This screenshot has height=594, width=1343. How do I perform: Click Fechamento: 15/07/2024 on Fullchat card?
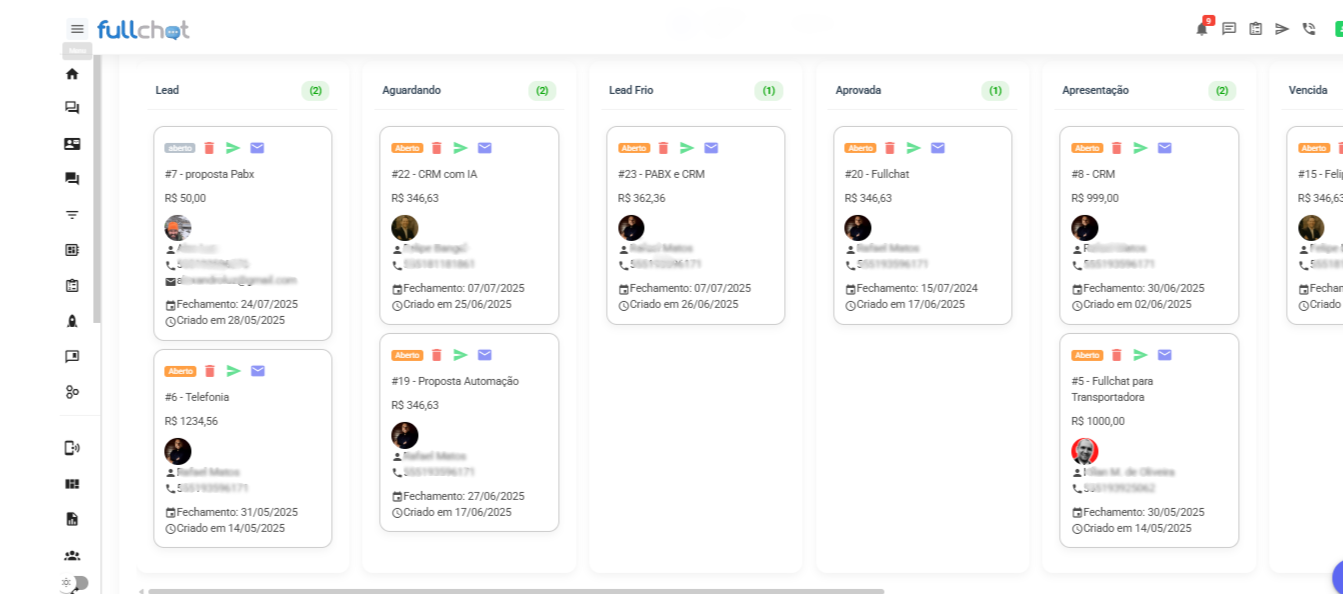(x=911, y=288)
